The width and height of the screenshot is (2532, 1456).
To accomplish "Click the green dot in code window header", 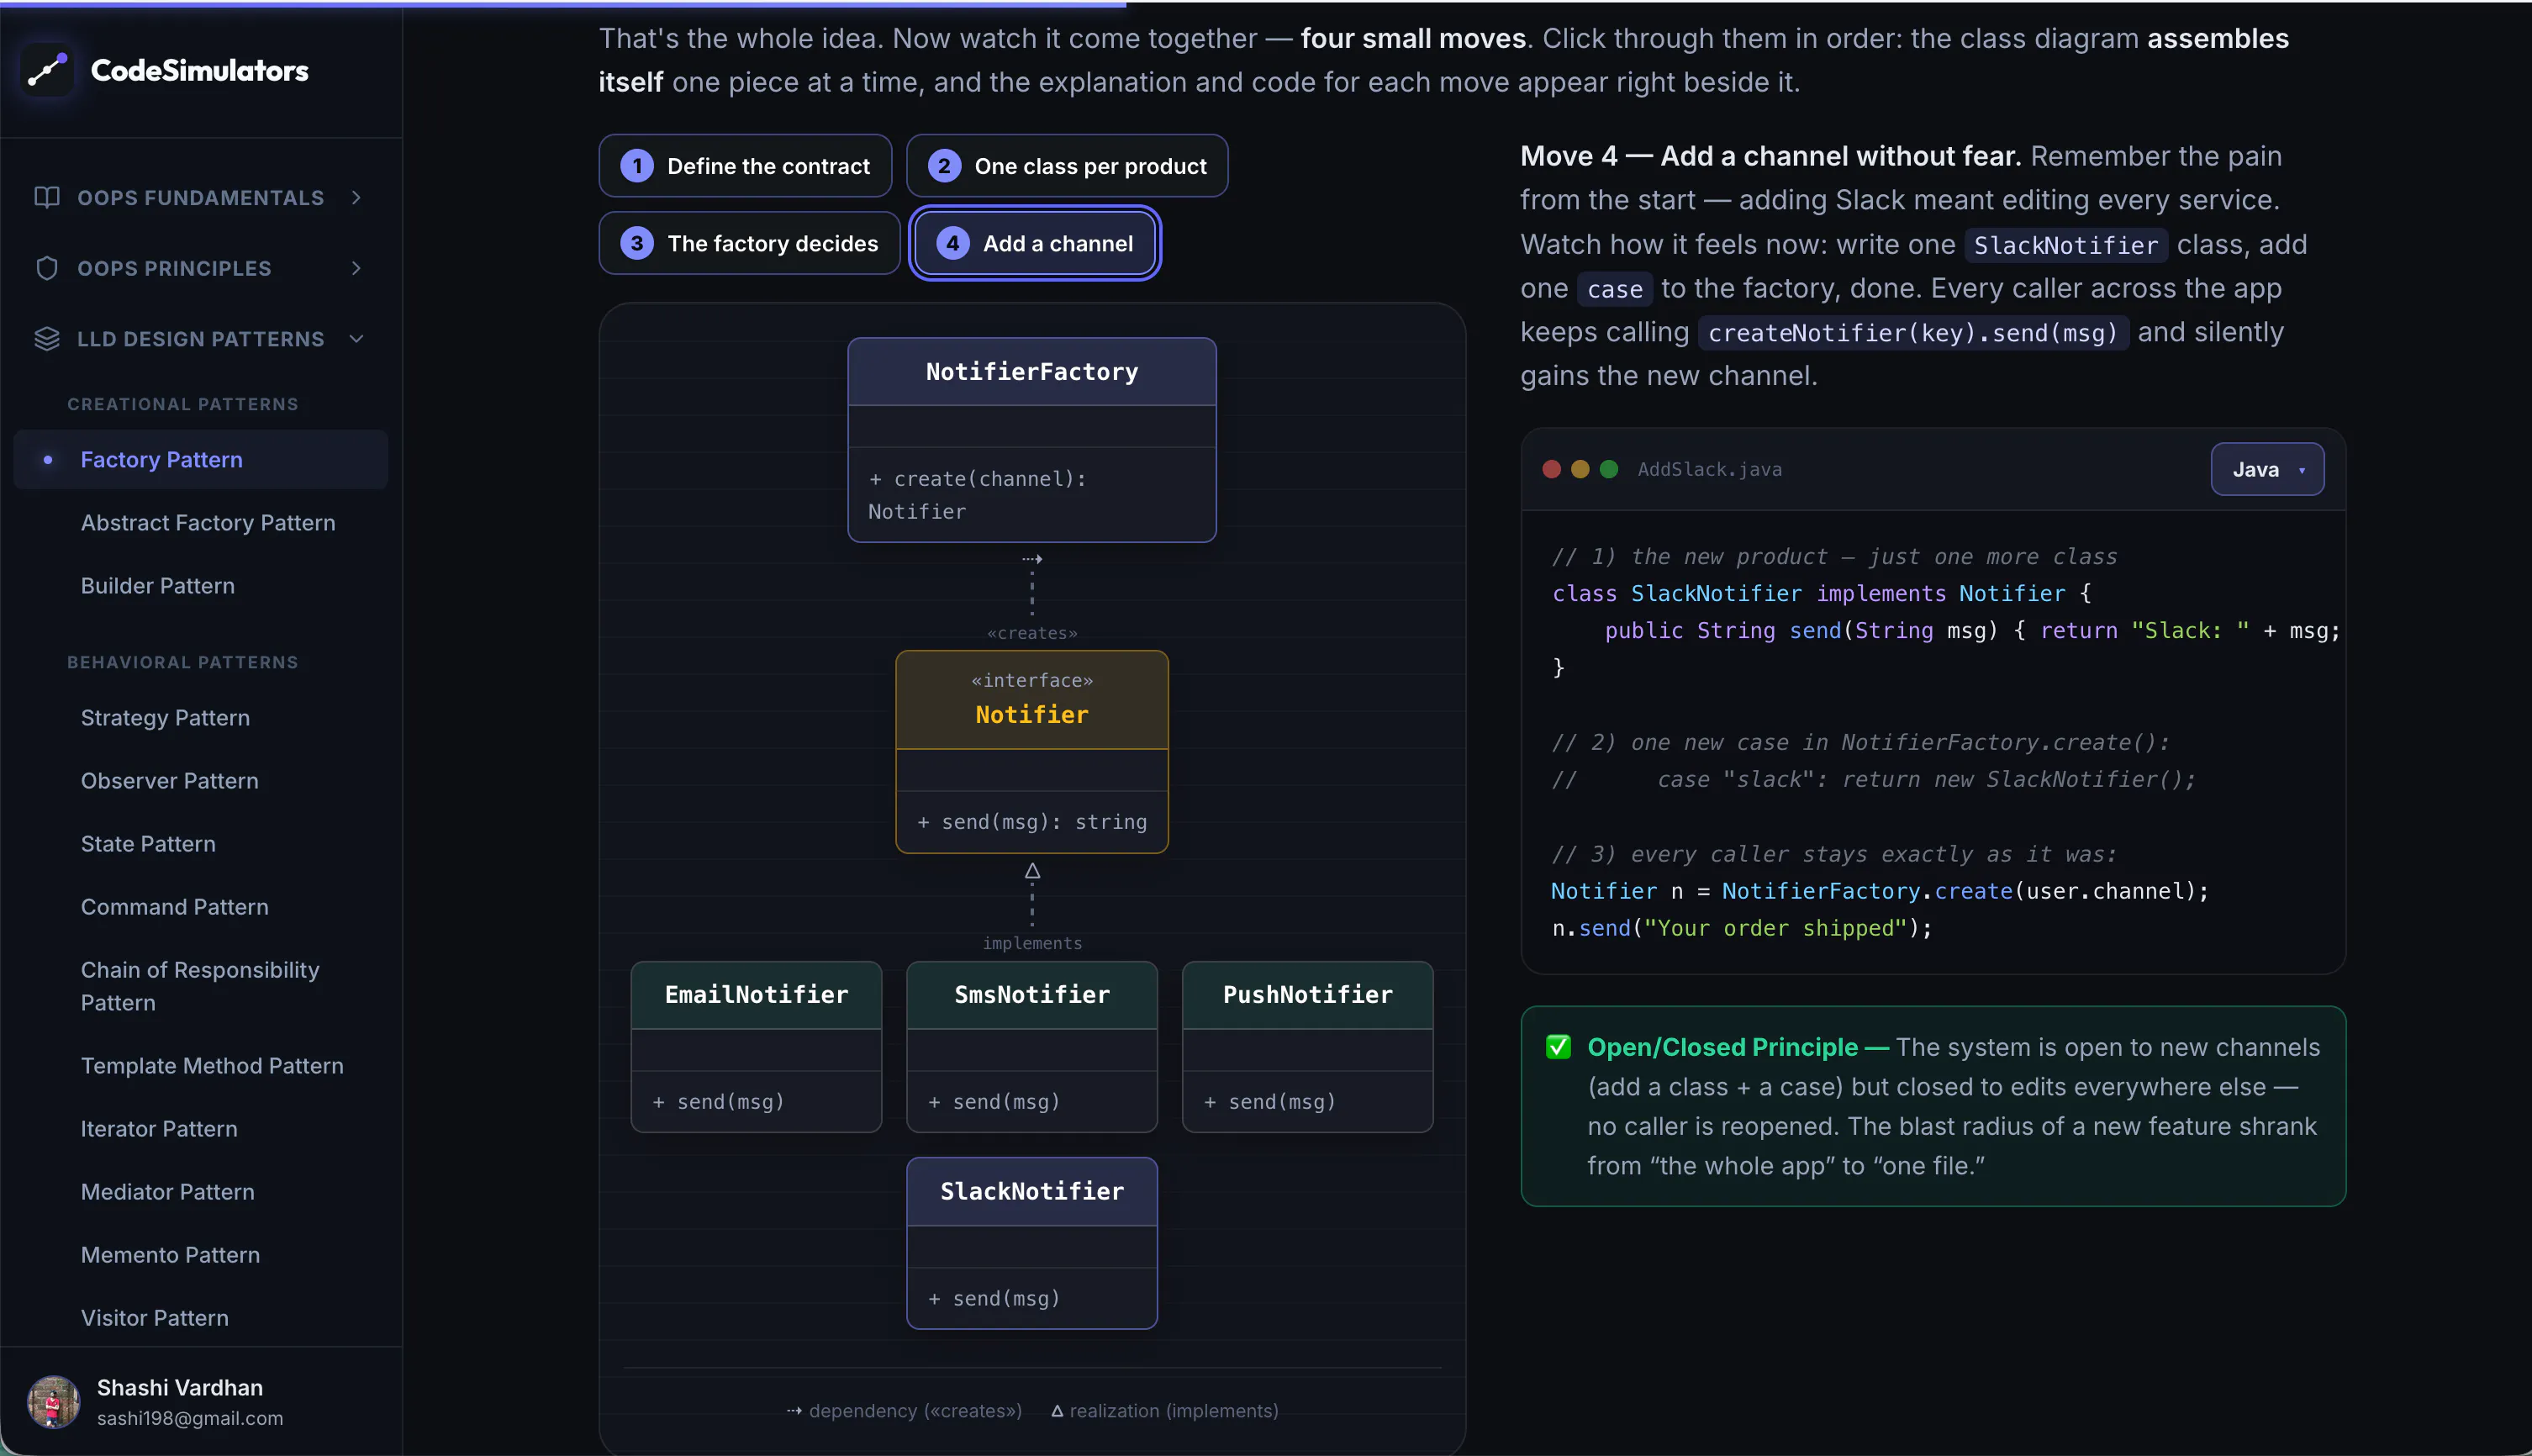I will pos(1609,469).
